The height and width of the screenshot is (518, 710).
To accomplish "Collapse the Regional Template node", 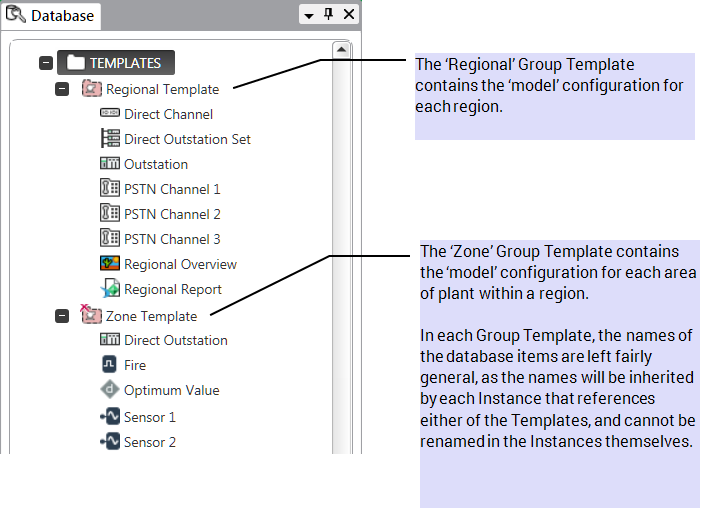I will coord(62,89).
